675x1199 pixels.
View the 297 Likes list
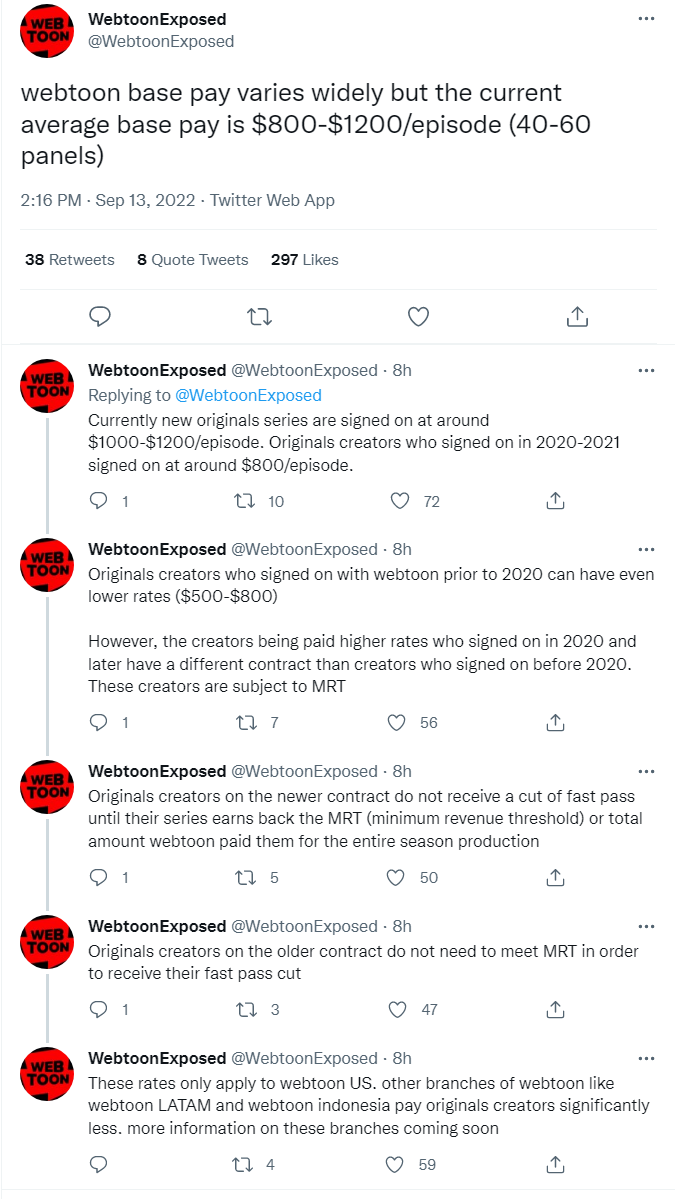pos(304,260)
